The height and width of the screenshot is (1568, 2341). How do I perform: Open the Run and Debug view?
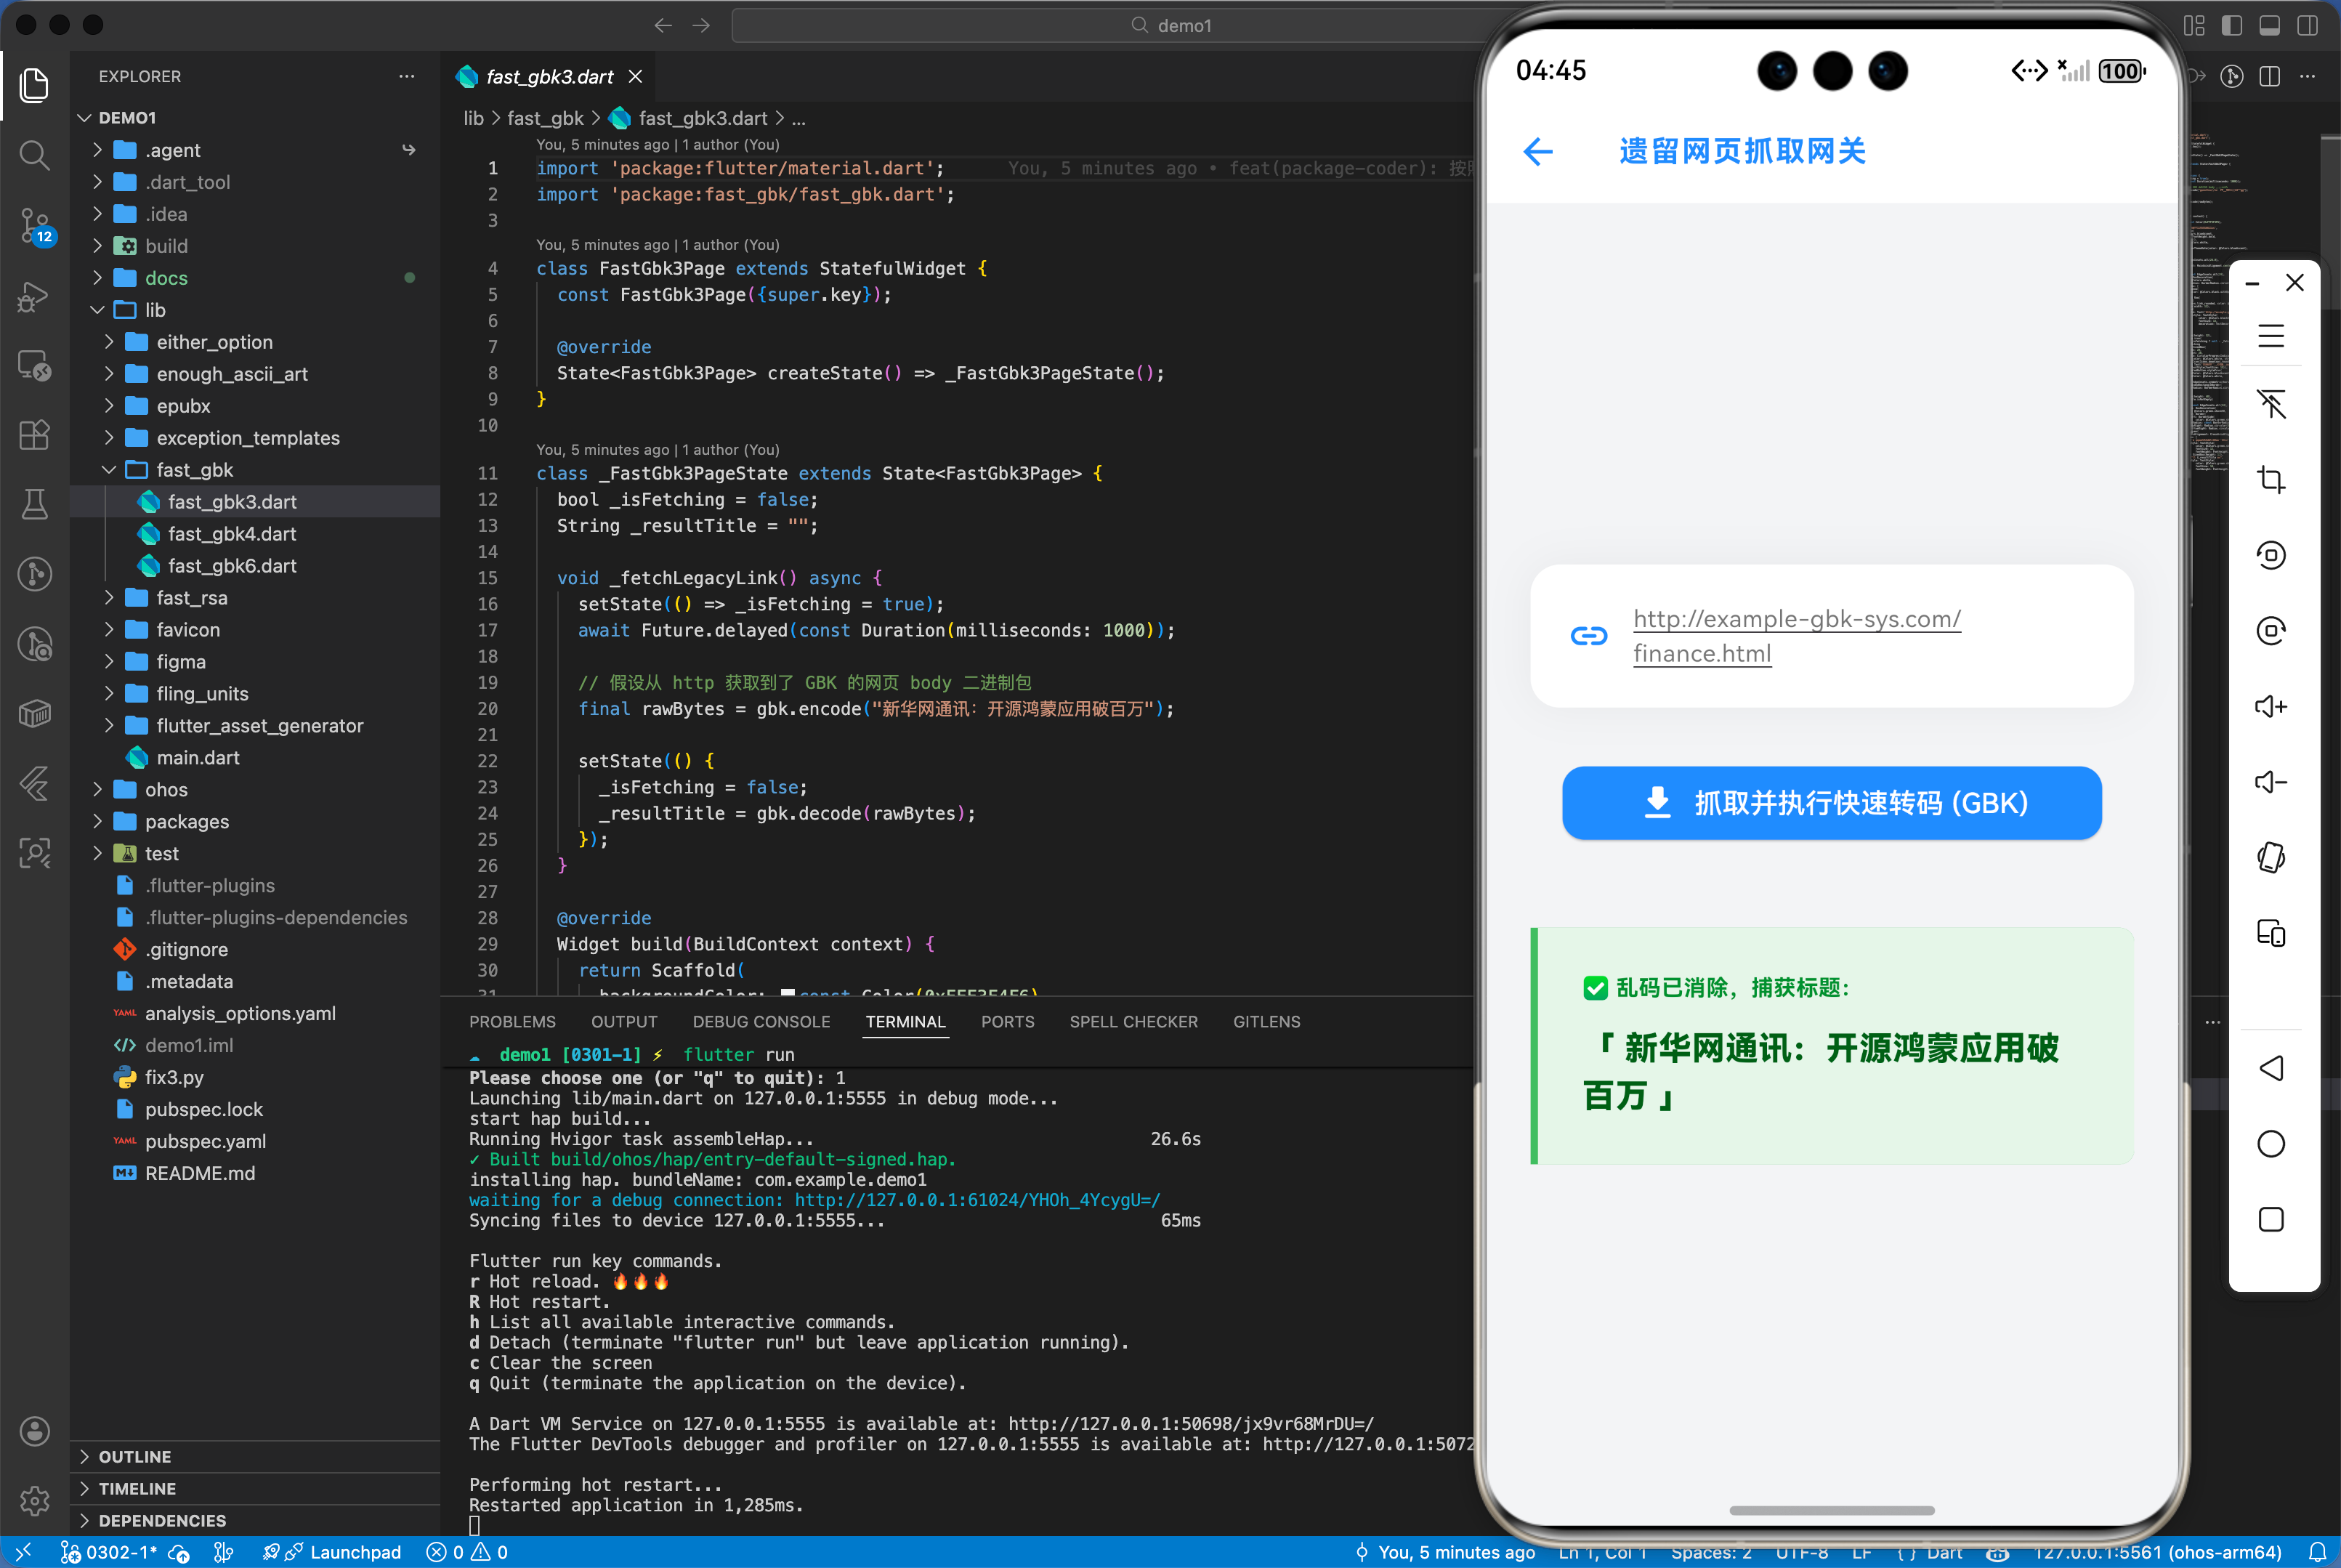(x=34, y=296)
